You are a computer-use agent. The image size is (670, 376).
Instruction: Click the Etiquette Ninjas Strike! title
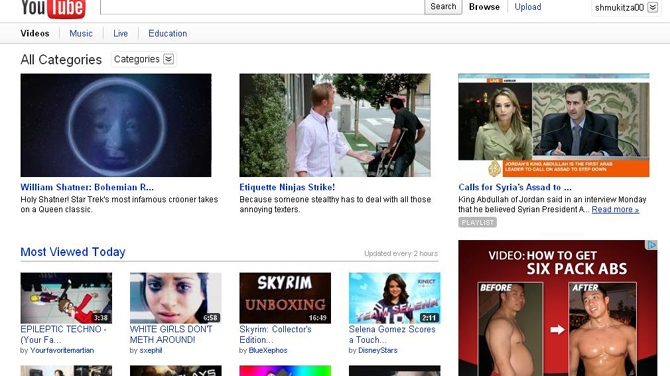[287, 187]
